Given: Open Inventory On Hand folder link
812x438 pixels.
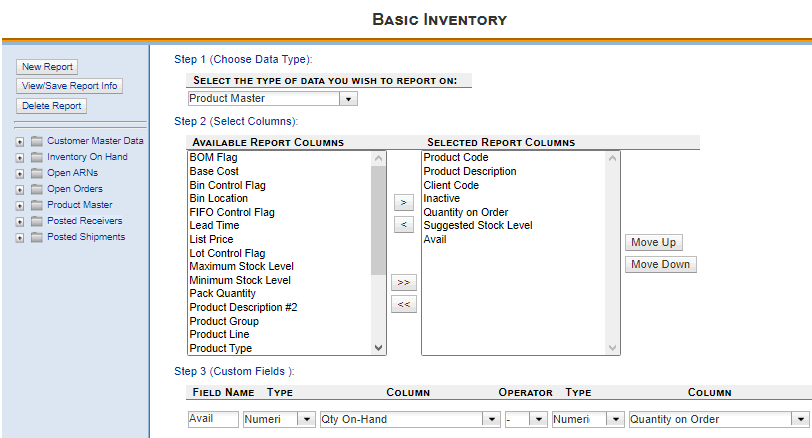Looking at the screenshot, I should point(87,157).
